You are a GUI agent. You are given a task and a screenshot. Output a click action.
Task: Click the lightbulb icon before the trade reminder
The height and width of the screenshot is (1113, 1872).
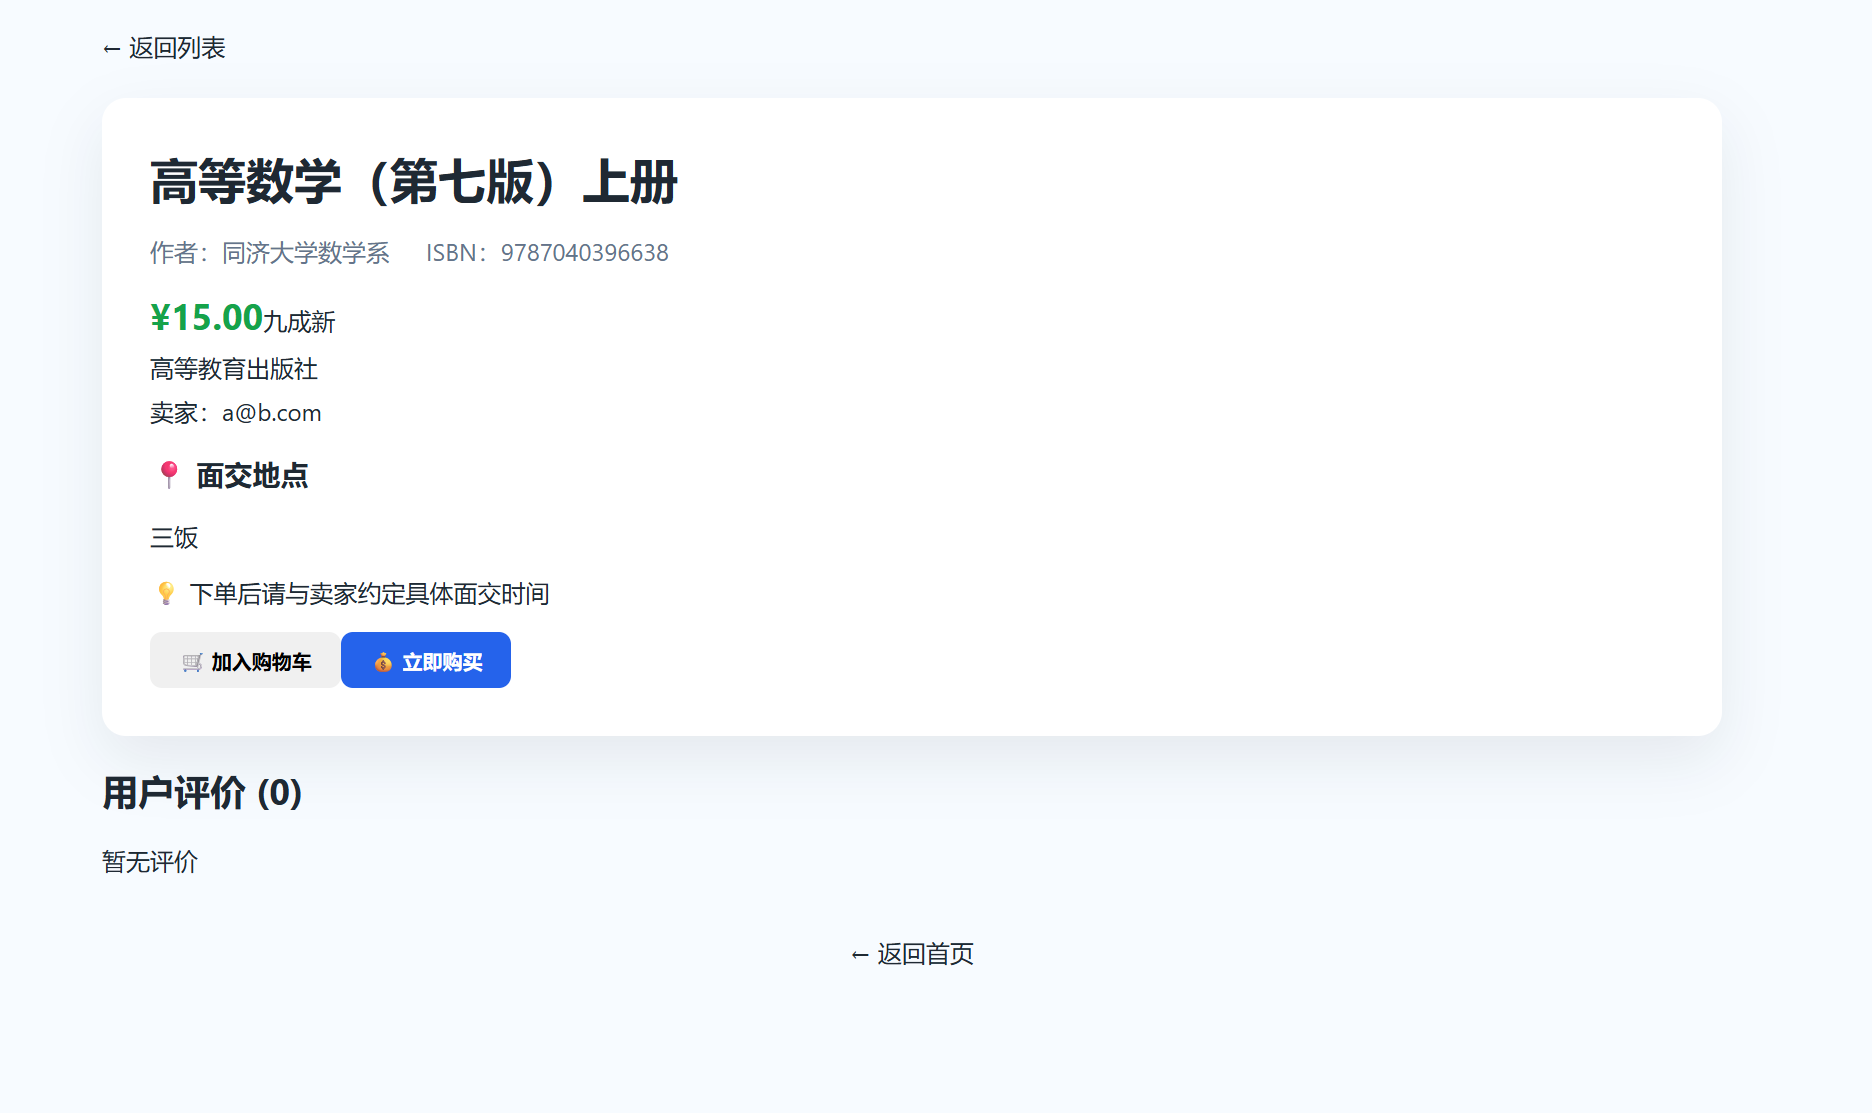166,593
